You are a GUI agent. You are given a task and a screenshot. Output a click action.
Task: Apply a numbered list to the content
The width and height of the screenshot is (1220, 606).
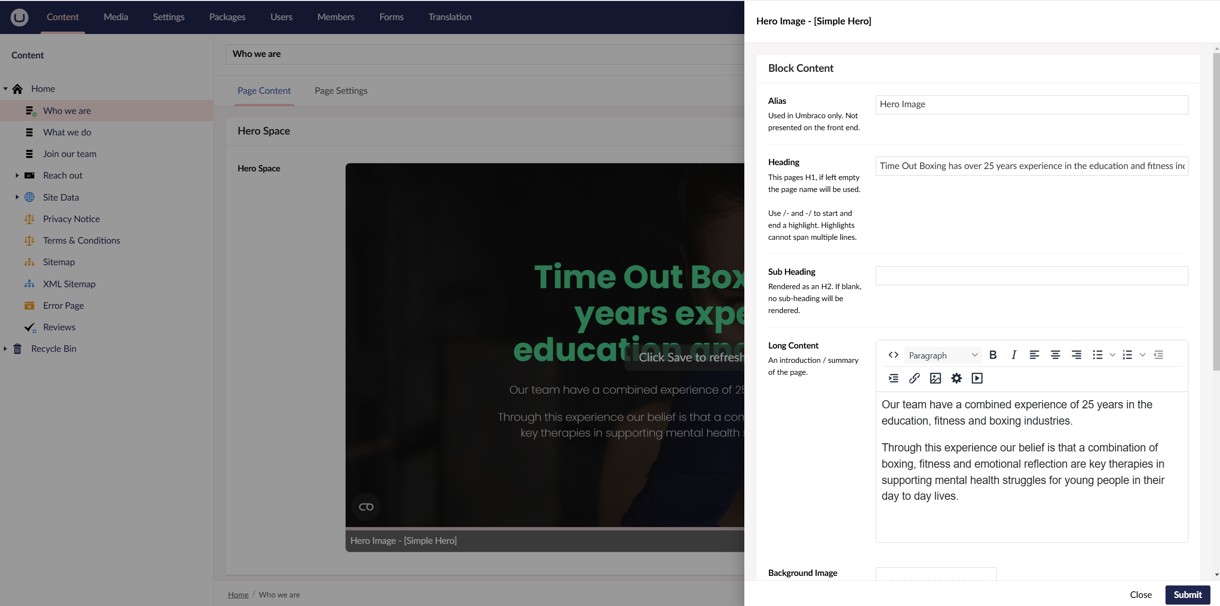pyautogui.click(x=1127, y=354)
